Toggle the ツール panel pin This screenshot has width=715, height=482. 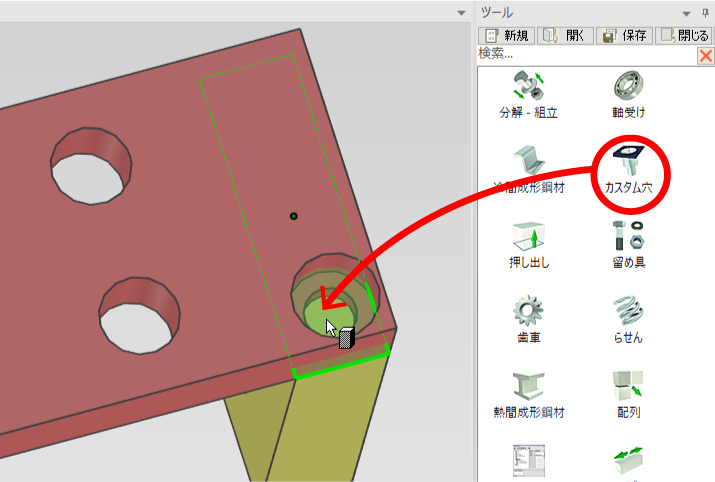[x=704, y=12]
